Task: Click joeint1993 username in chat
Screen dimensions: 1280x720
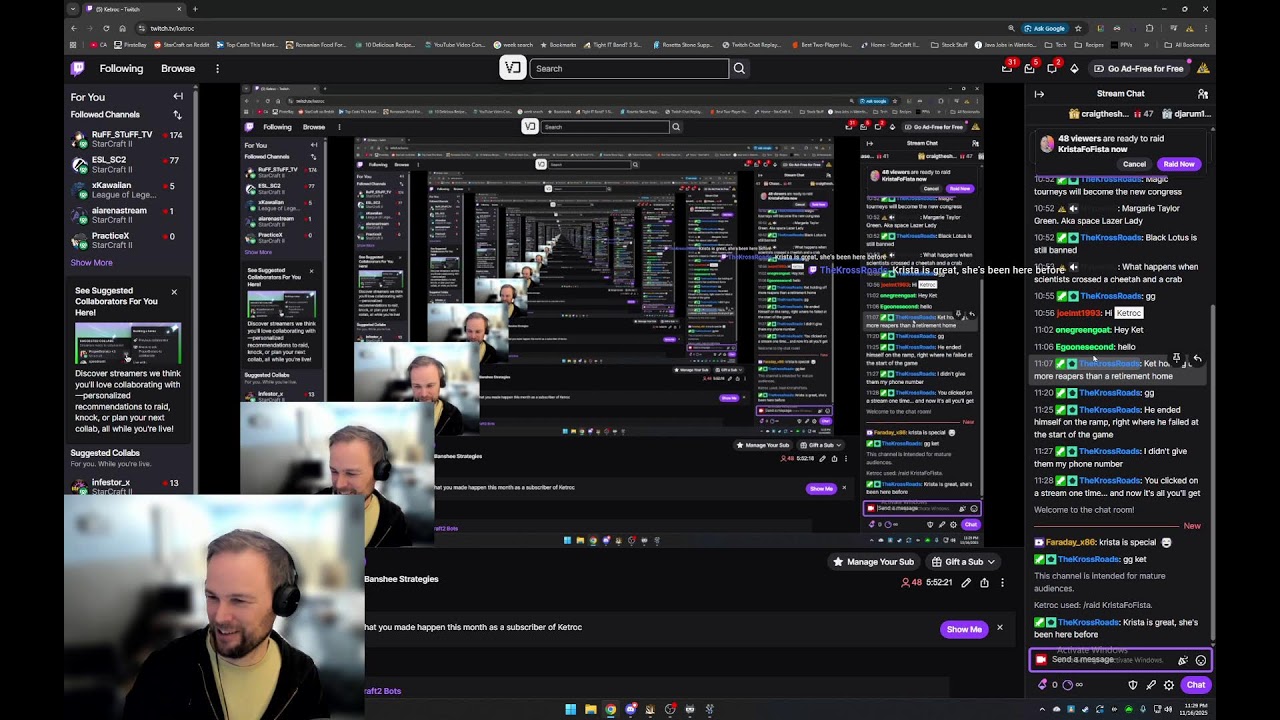Action: [1080, 313]
